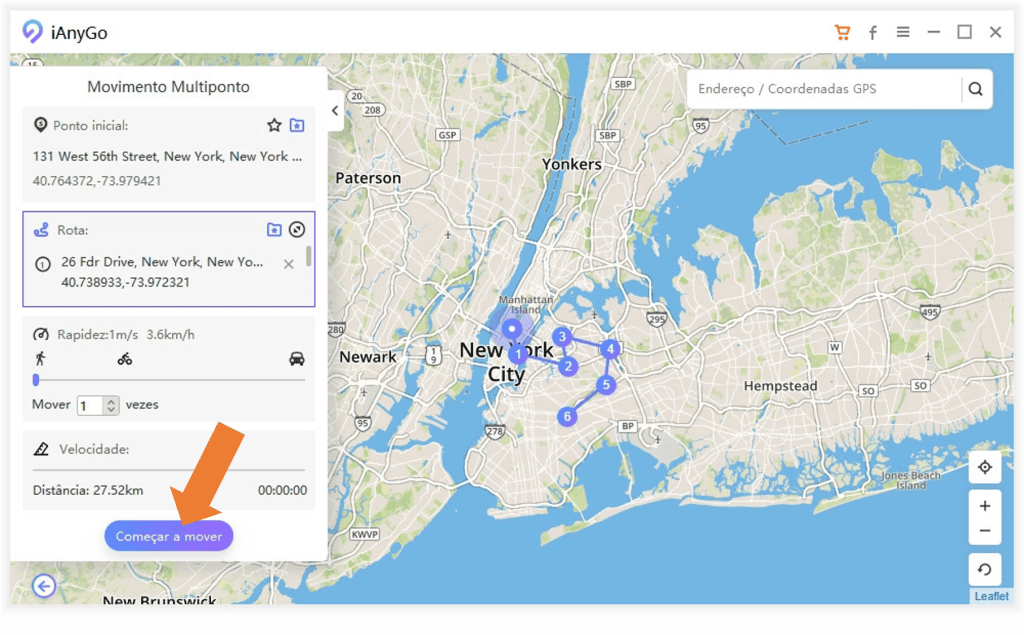Select route waypoint marker 5
Image resolution: width=1024 pixels, height=635 pixels.
606,385
